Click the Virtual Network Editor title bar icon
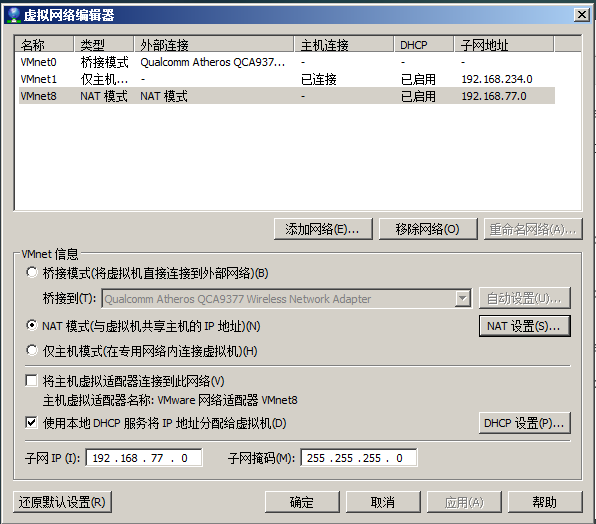This screenshot has height=524, width=596. [14, 15]
